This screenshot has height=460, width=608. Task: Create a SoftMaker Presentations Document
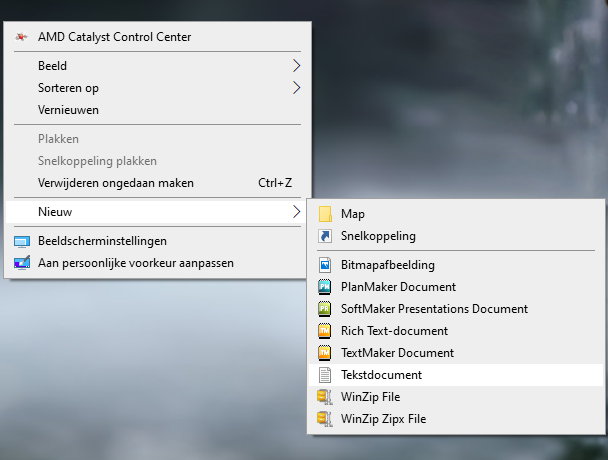(x=434, y=309)
